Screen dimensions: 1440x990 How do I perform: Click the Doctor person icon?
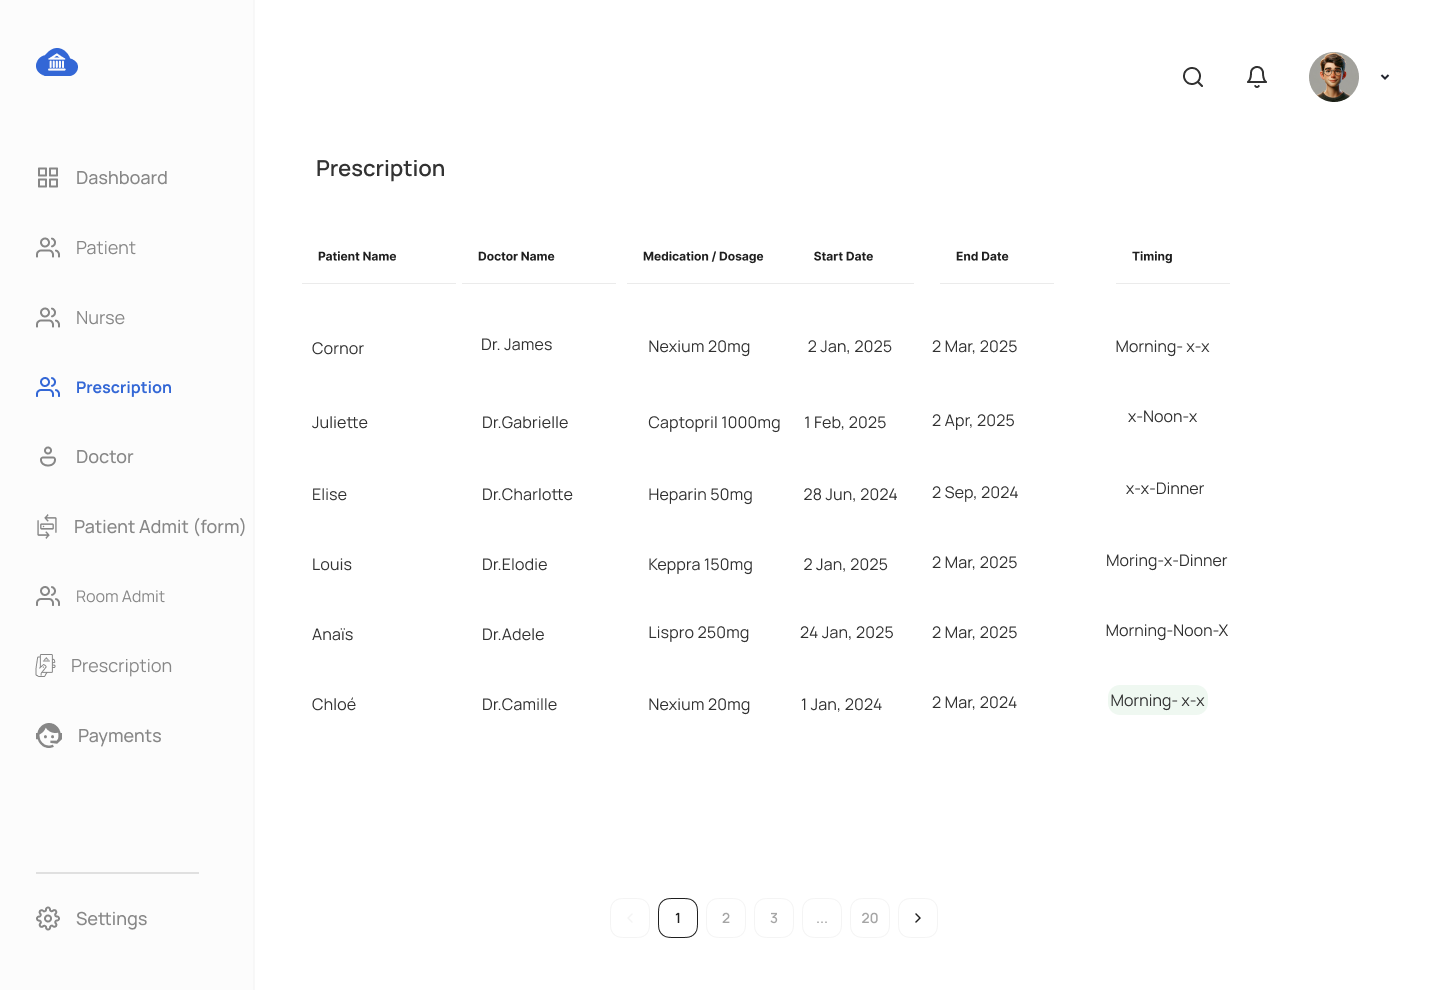click(x=48, y=457)
